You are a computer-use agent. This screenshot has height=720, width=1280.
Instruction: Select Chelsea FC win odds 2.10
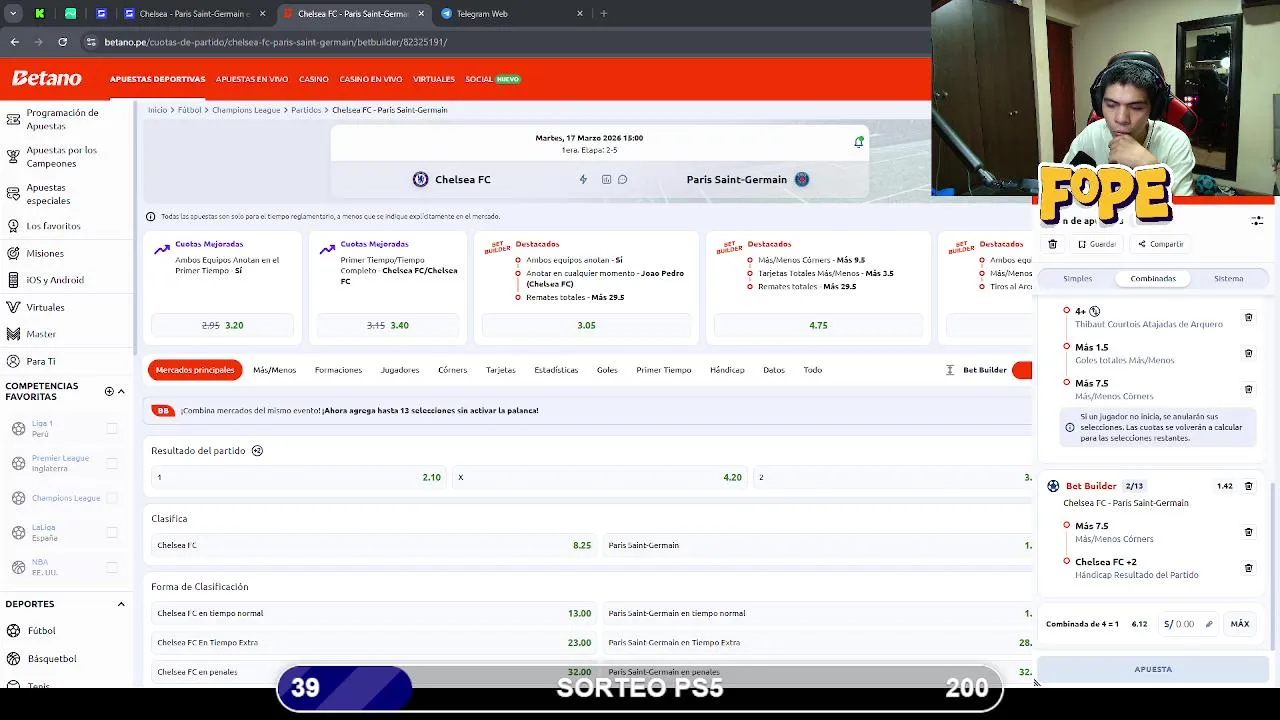(x=299, y=477)
